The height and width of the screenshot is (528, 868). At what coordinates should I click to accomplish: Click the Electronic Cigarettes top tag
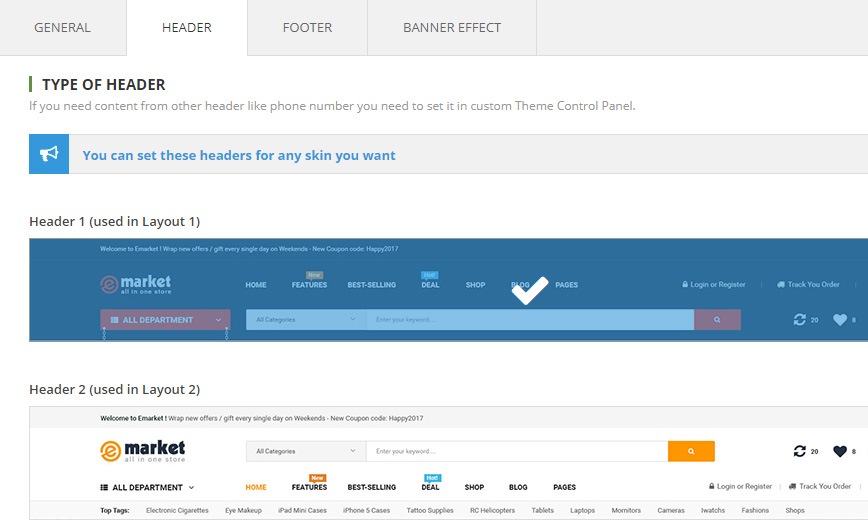[x=177, y=511]
